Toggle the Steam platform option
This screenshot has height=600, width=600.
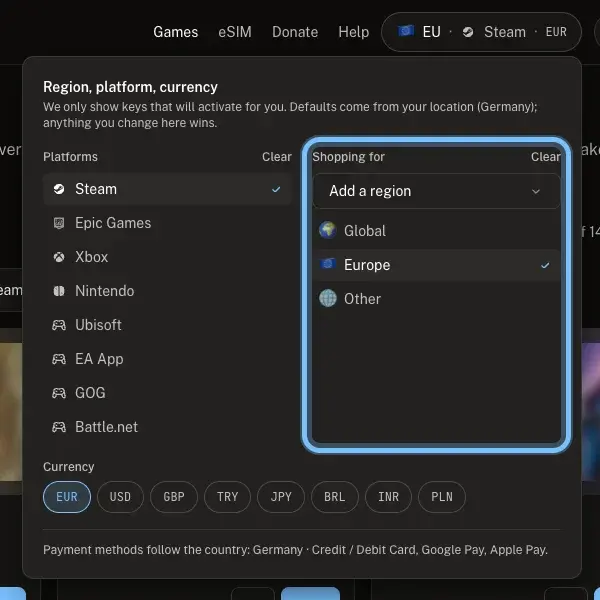[167, 189]
